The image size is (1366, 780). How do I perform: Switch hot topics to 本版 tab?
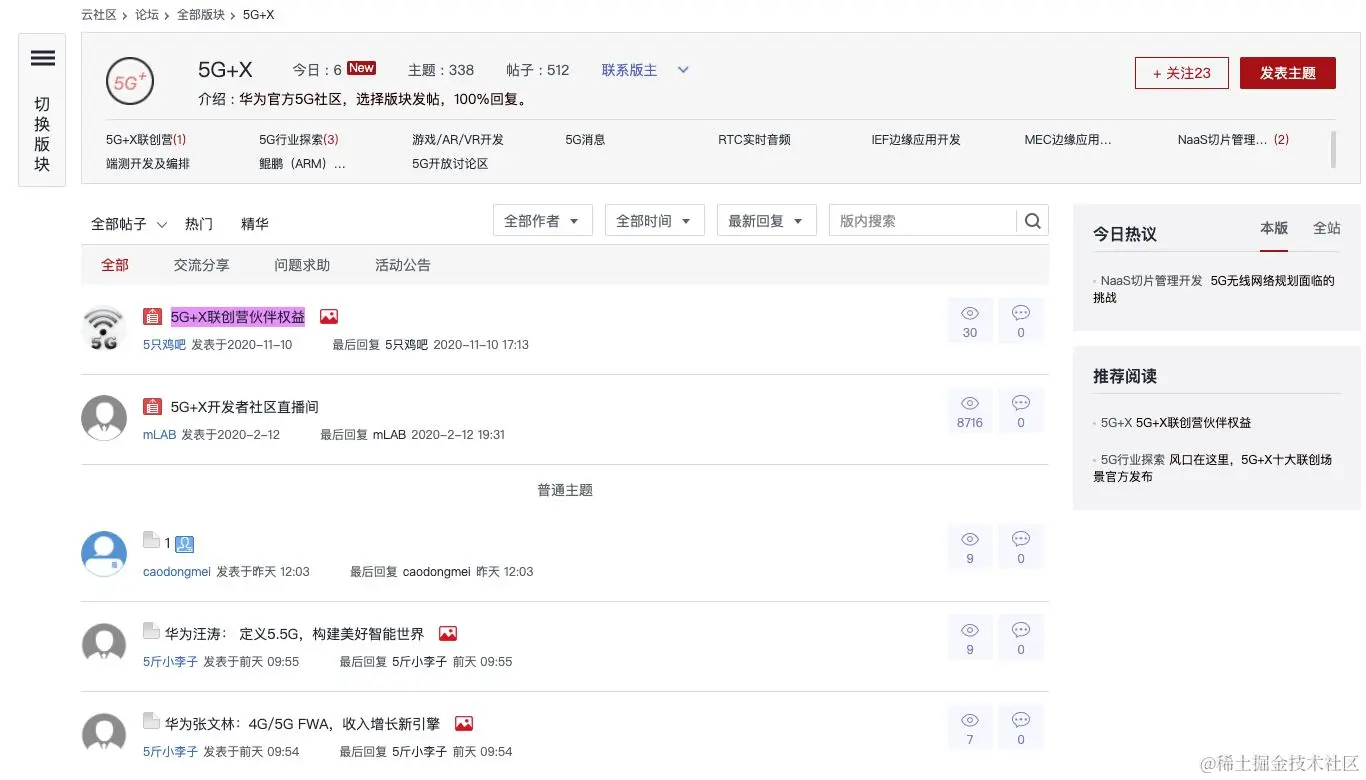[1274, 228]
